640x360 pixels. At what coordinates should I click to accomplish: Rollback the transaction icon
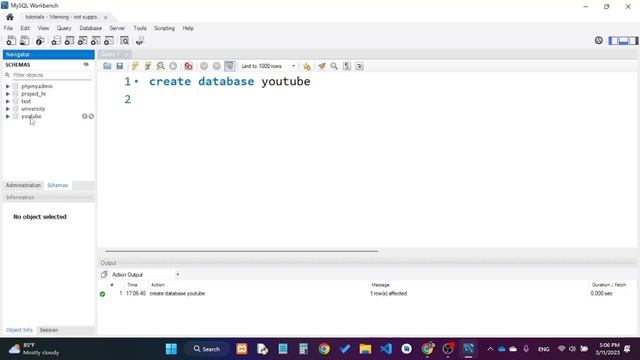point(217,66)
